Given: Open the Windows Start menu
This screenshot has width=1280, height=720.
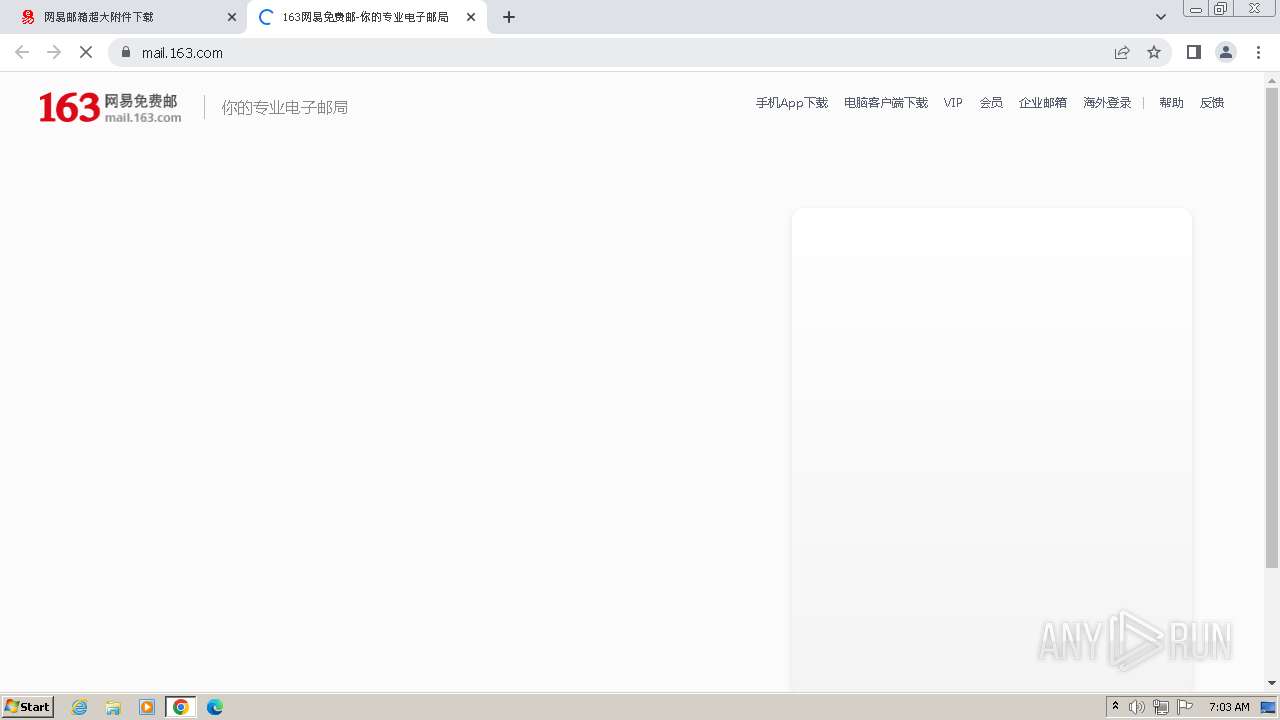Looking at the screenshot, I should 28,707.
